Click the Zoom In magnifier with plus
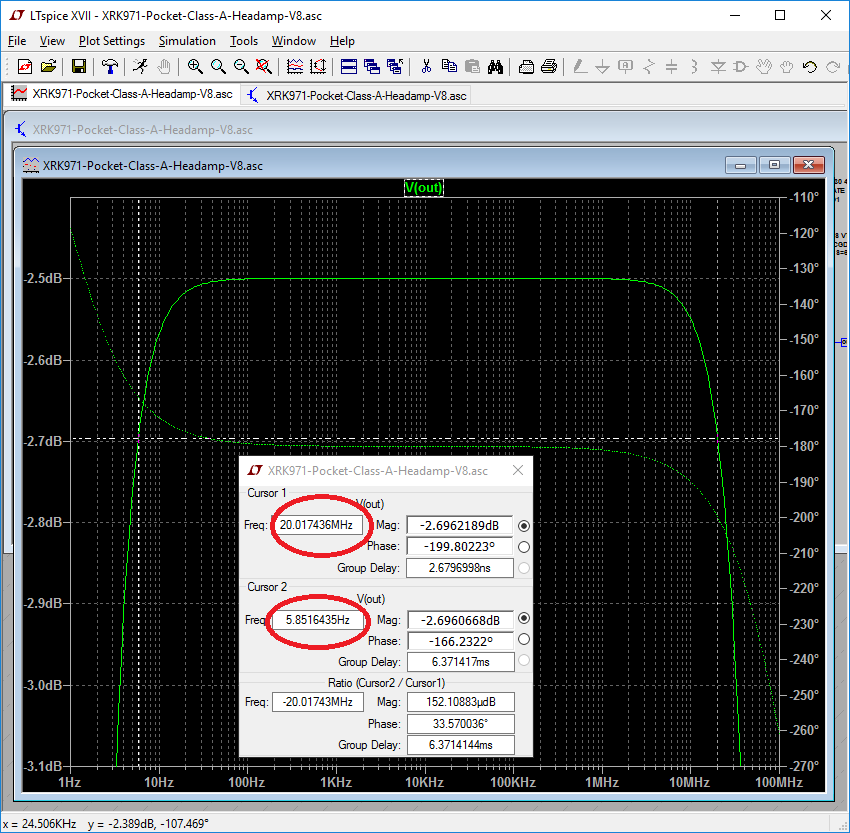 [x=195, y=67]
